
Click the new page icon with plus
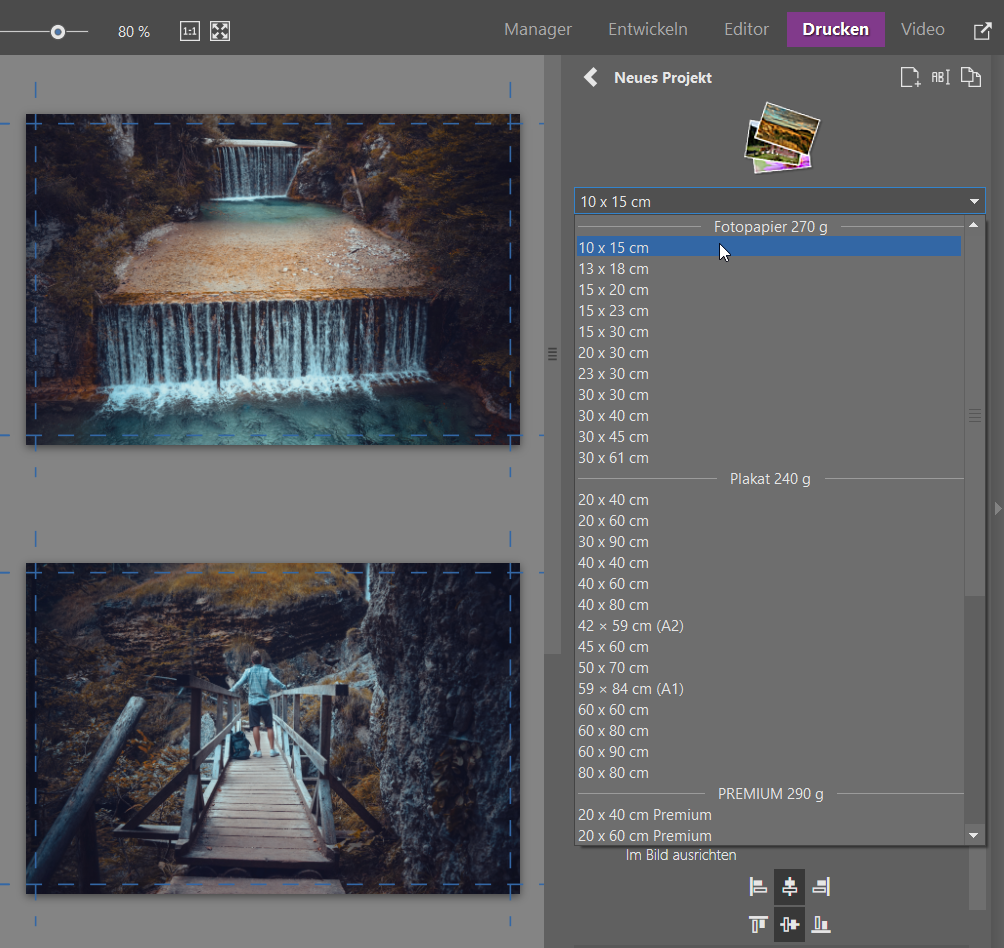909,78
